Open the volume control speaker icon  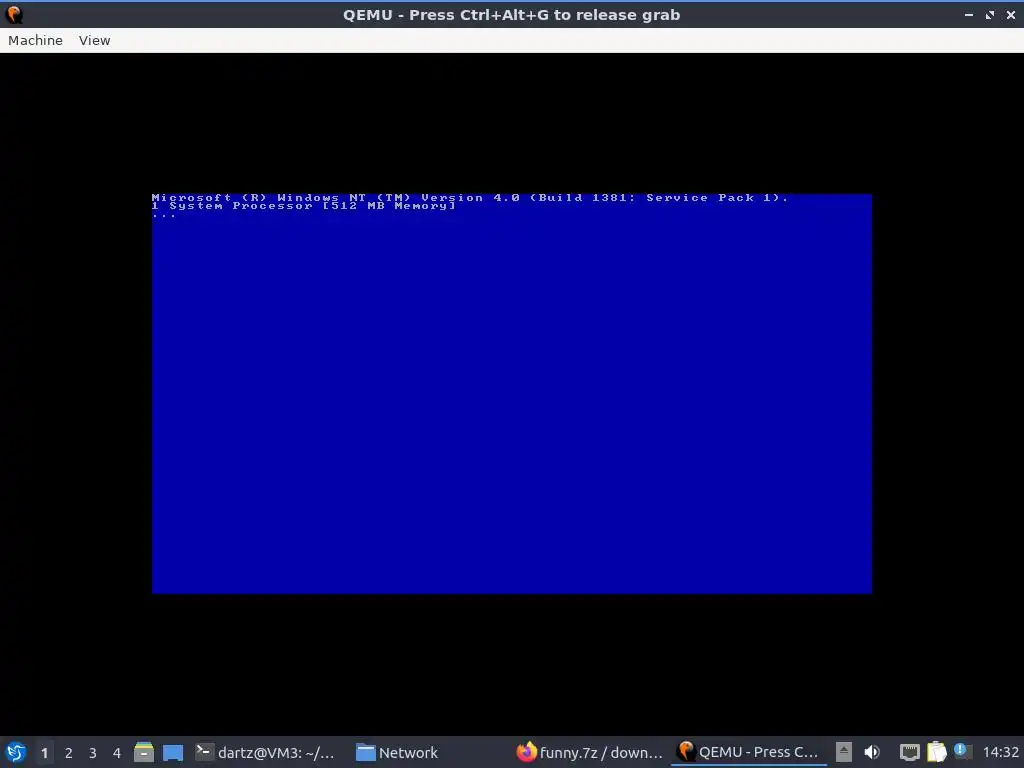click(872, 752)
